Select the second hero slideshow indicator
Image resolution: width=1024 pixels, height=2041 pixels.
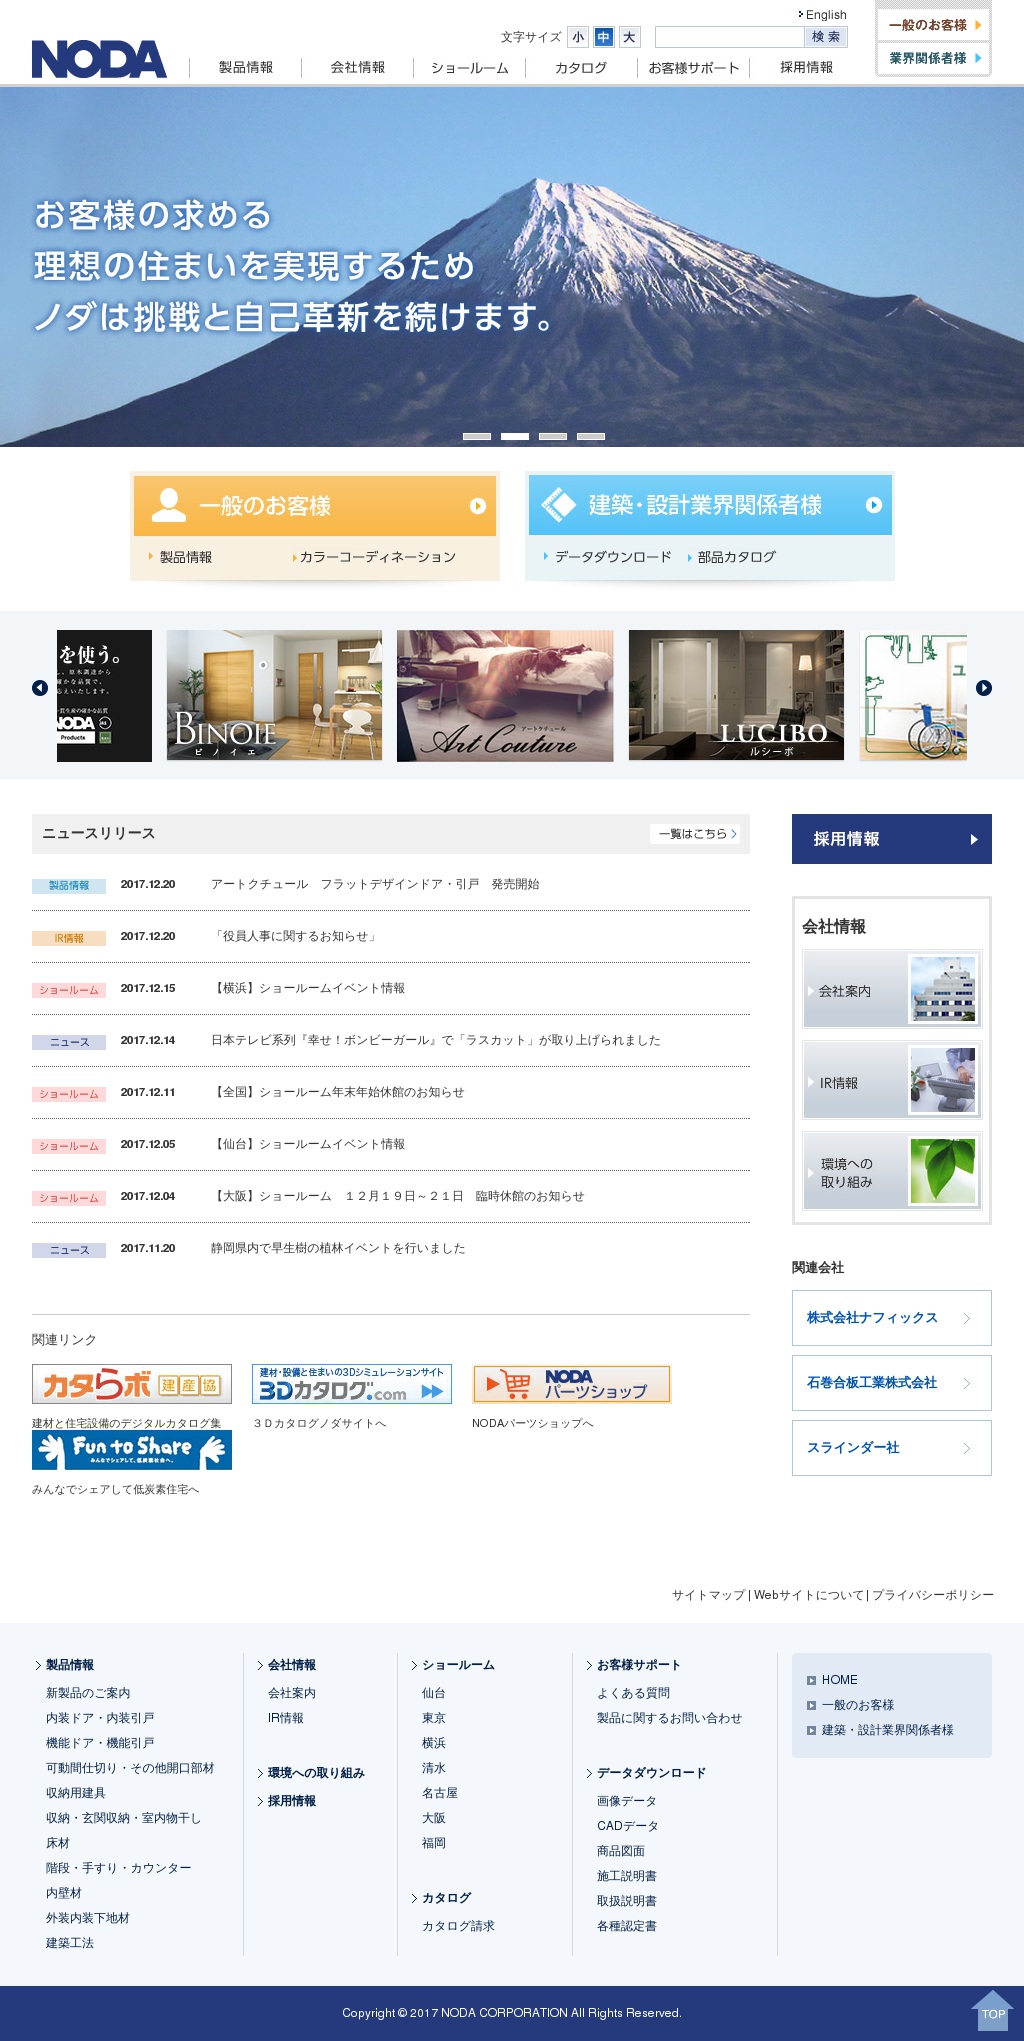(515, 437)
